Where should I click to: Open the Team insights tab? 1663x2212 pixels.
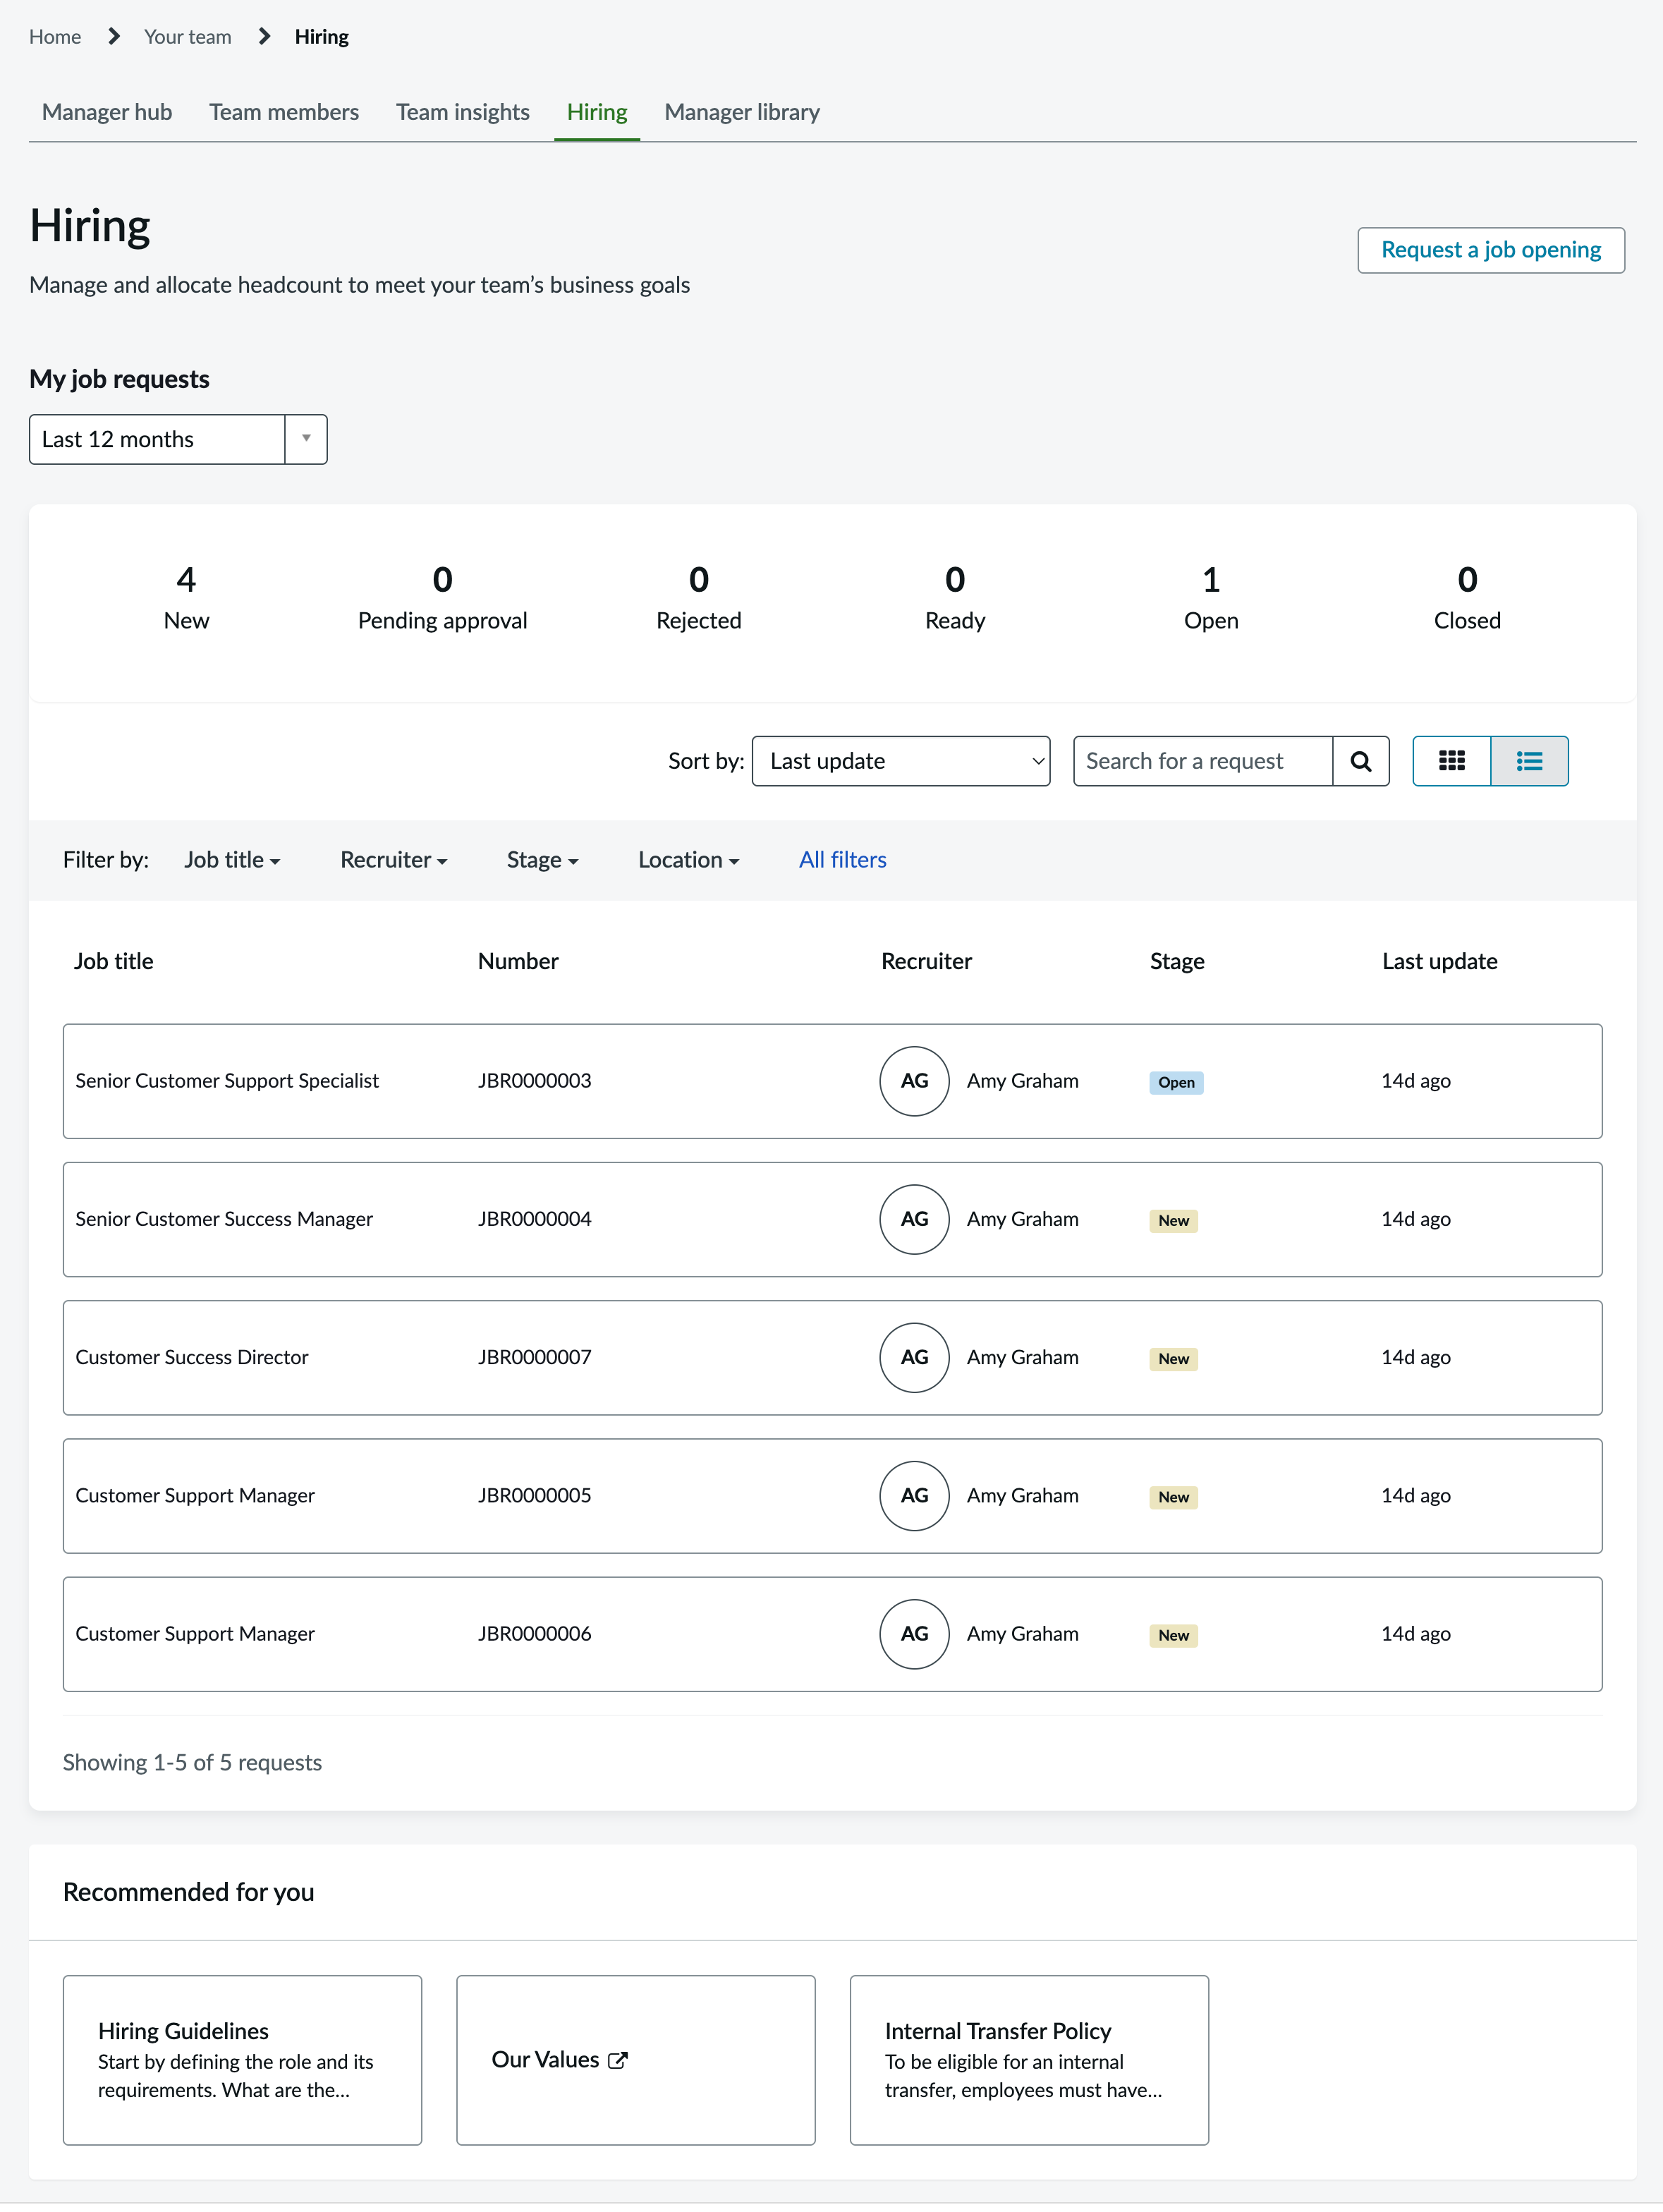463,112
